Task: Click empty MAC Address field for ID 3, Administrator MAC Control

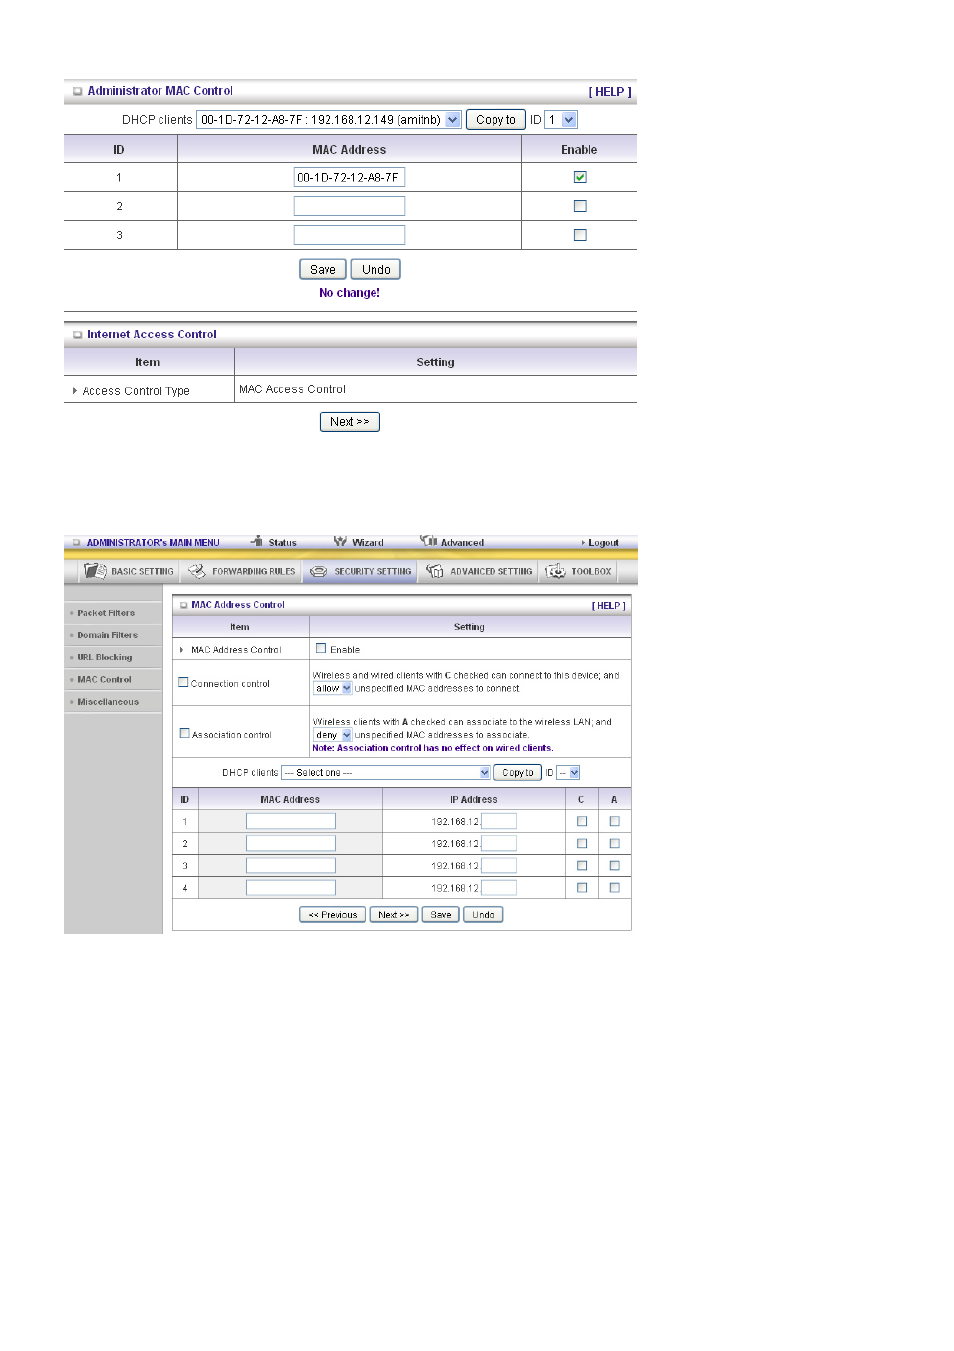Action: coord(349,235)
